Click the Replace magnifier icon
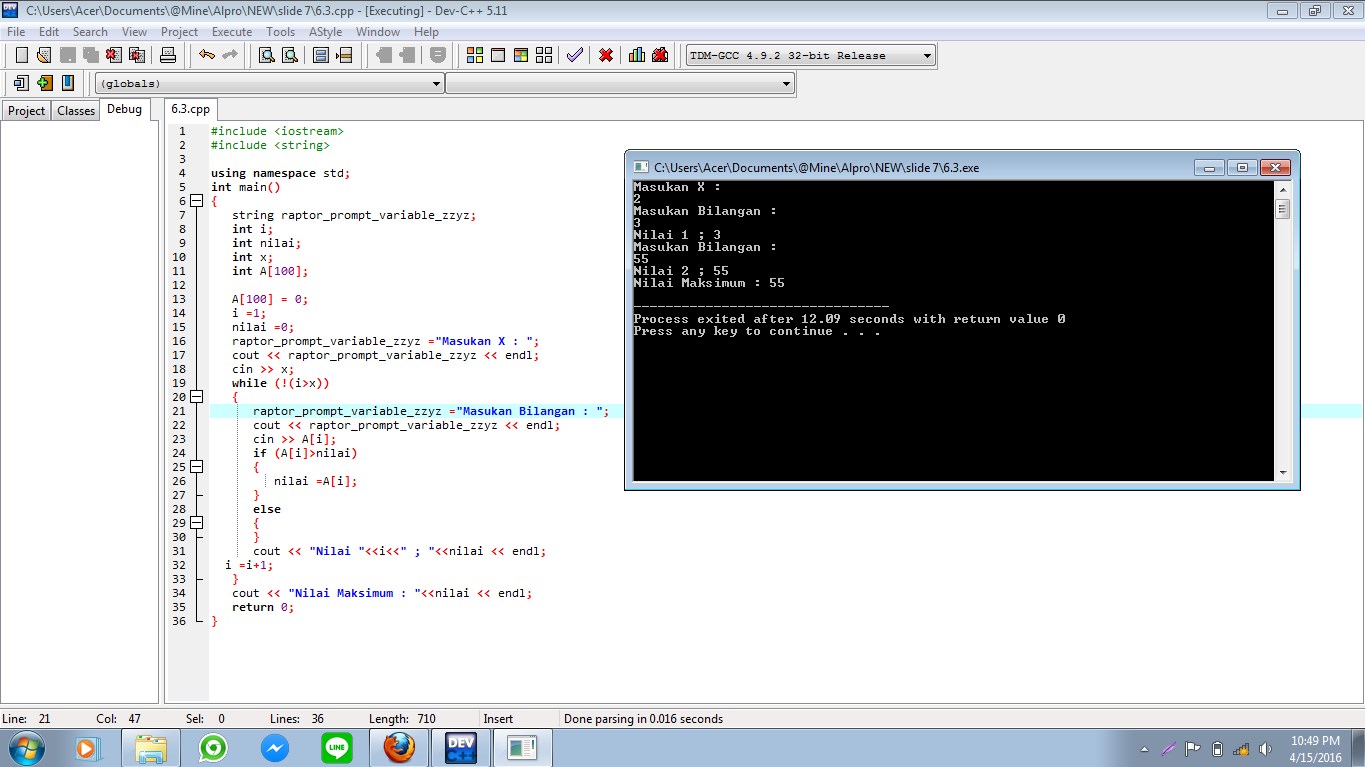 [289, 55]
